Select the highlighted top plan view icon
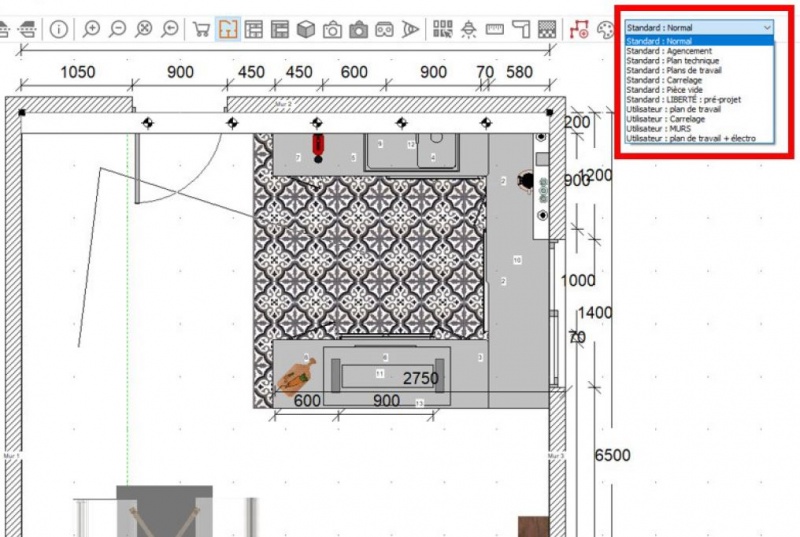 (228, 29)
